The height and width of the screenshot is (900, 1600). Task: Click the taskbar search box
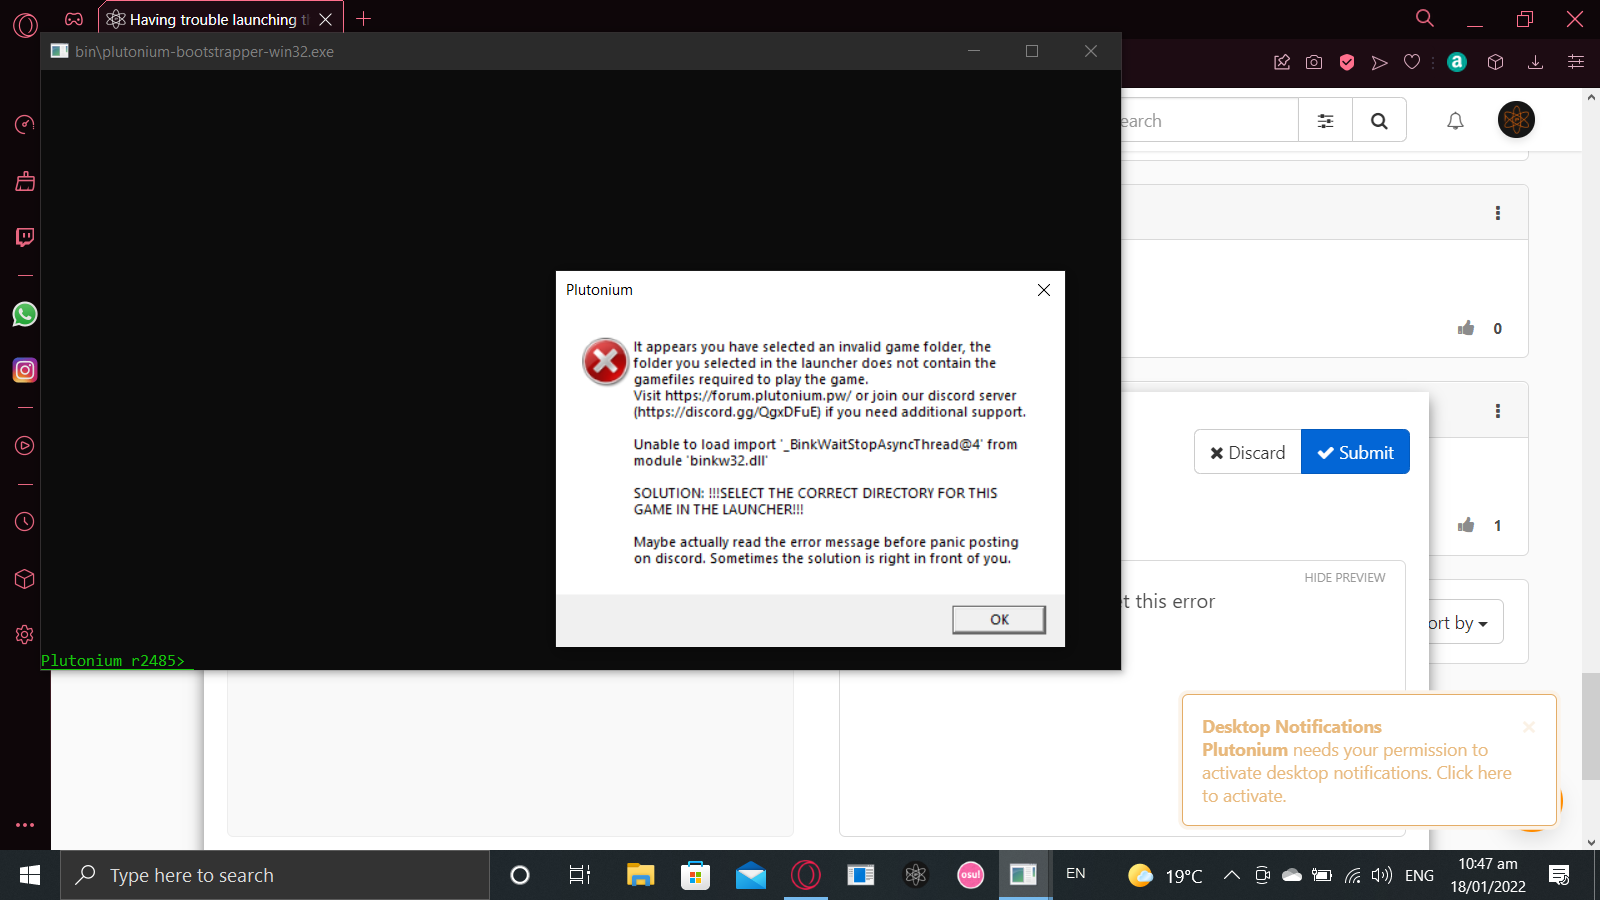pyautogui.click(x=275, y=875)
